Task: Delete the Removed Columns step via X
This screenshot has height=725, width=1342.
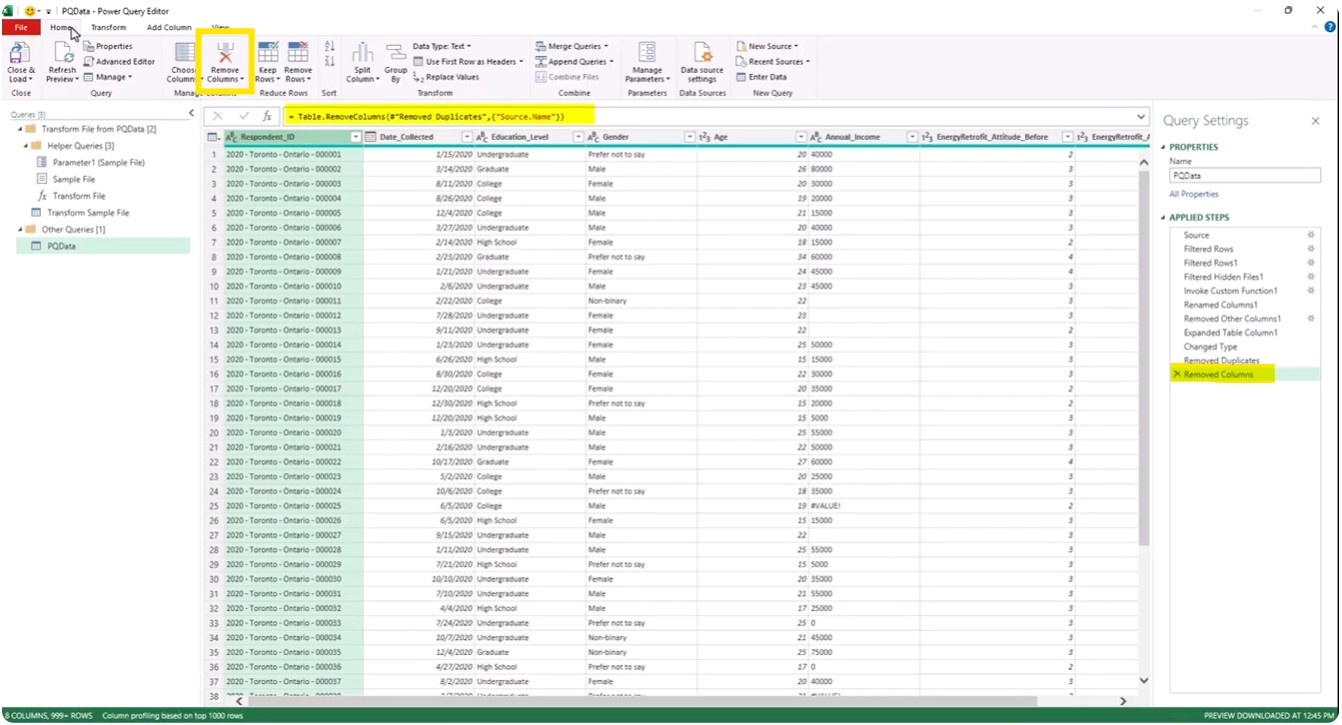Action: (x=1177, y=374)
